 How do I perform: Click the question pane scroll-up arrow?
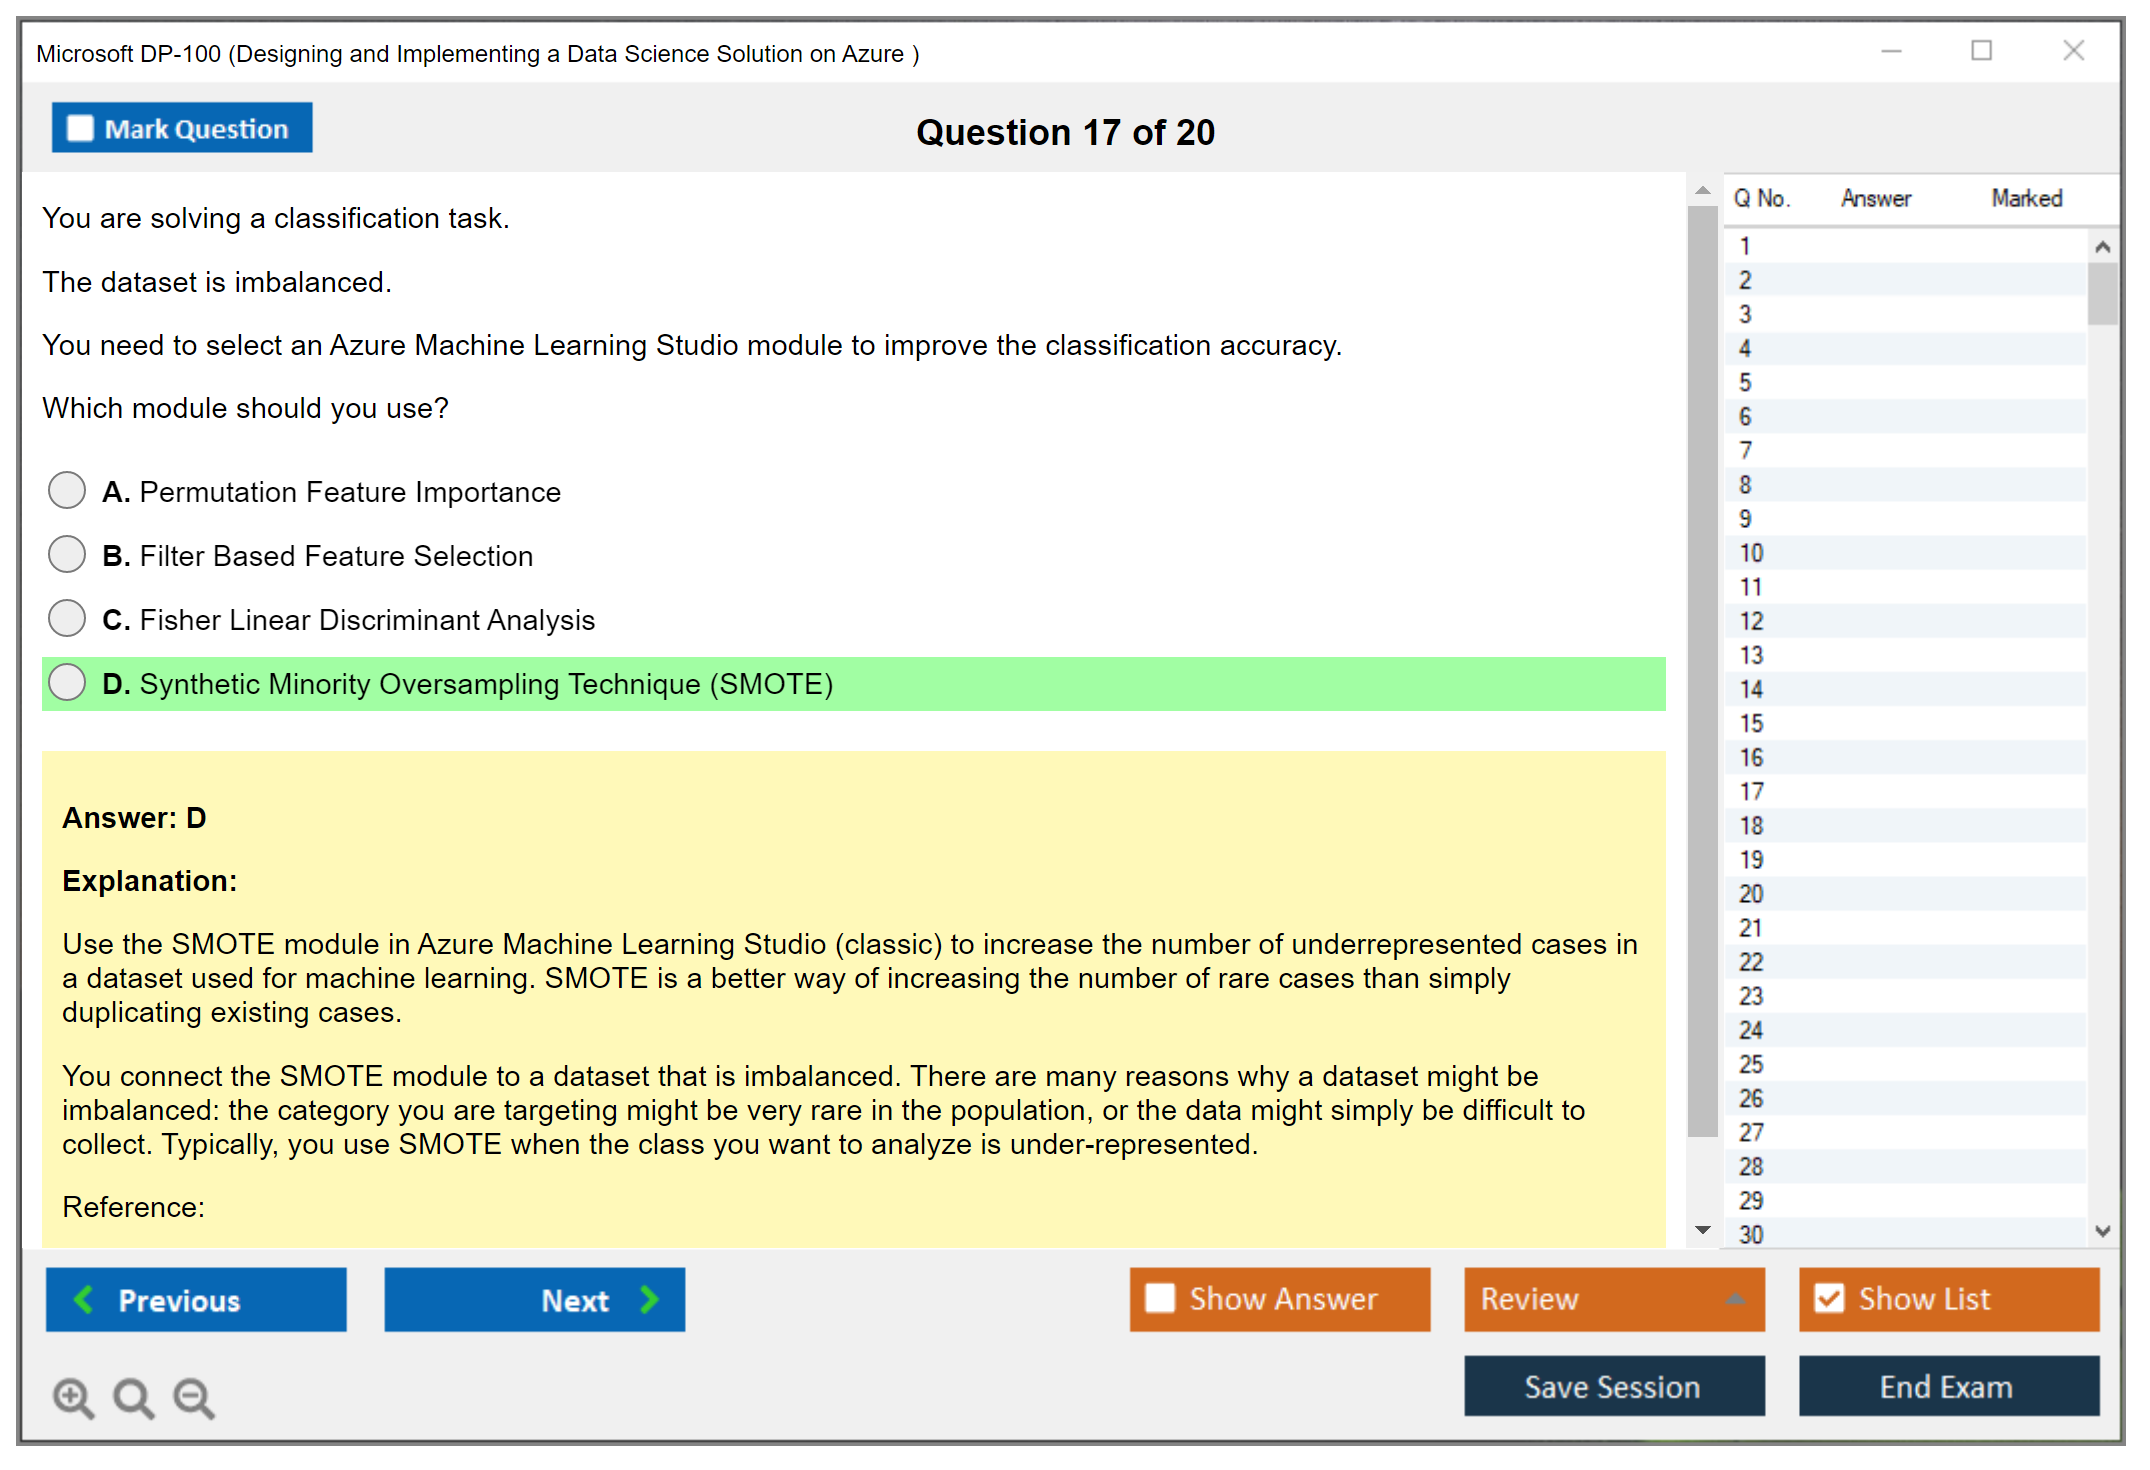pos(1703,190)
